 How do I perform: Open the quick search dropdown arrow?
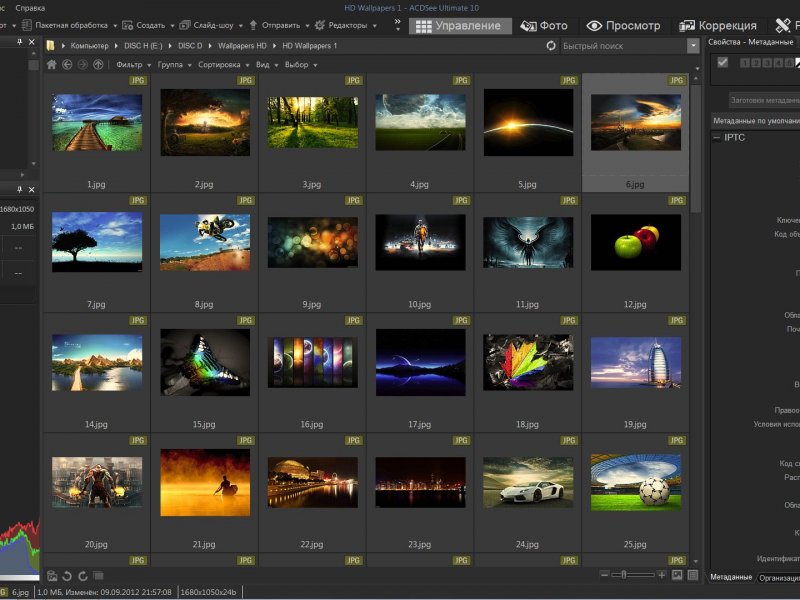tap(693, 46)
